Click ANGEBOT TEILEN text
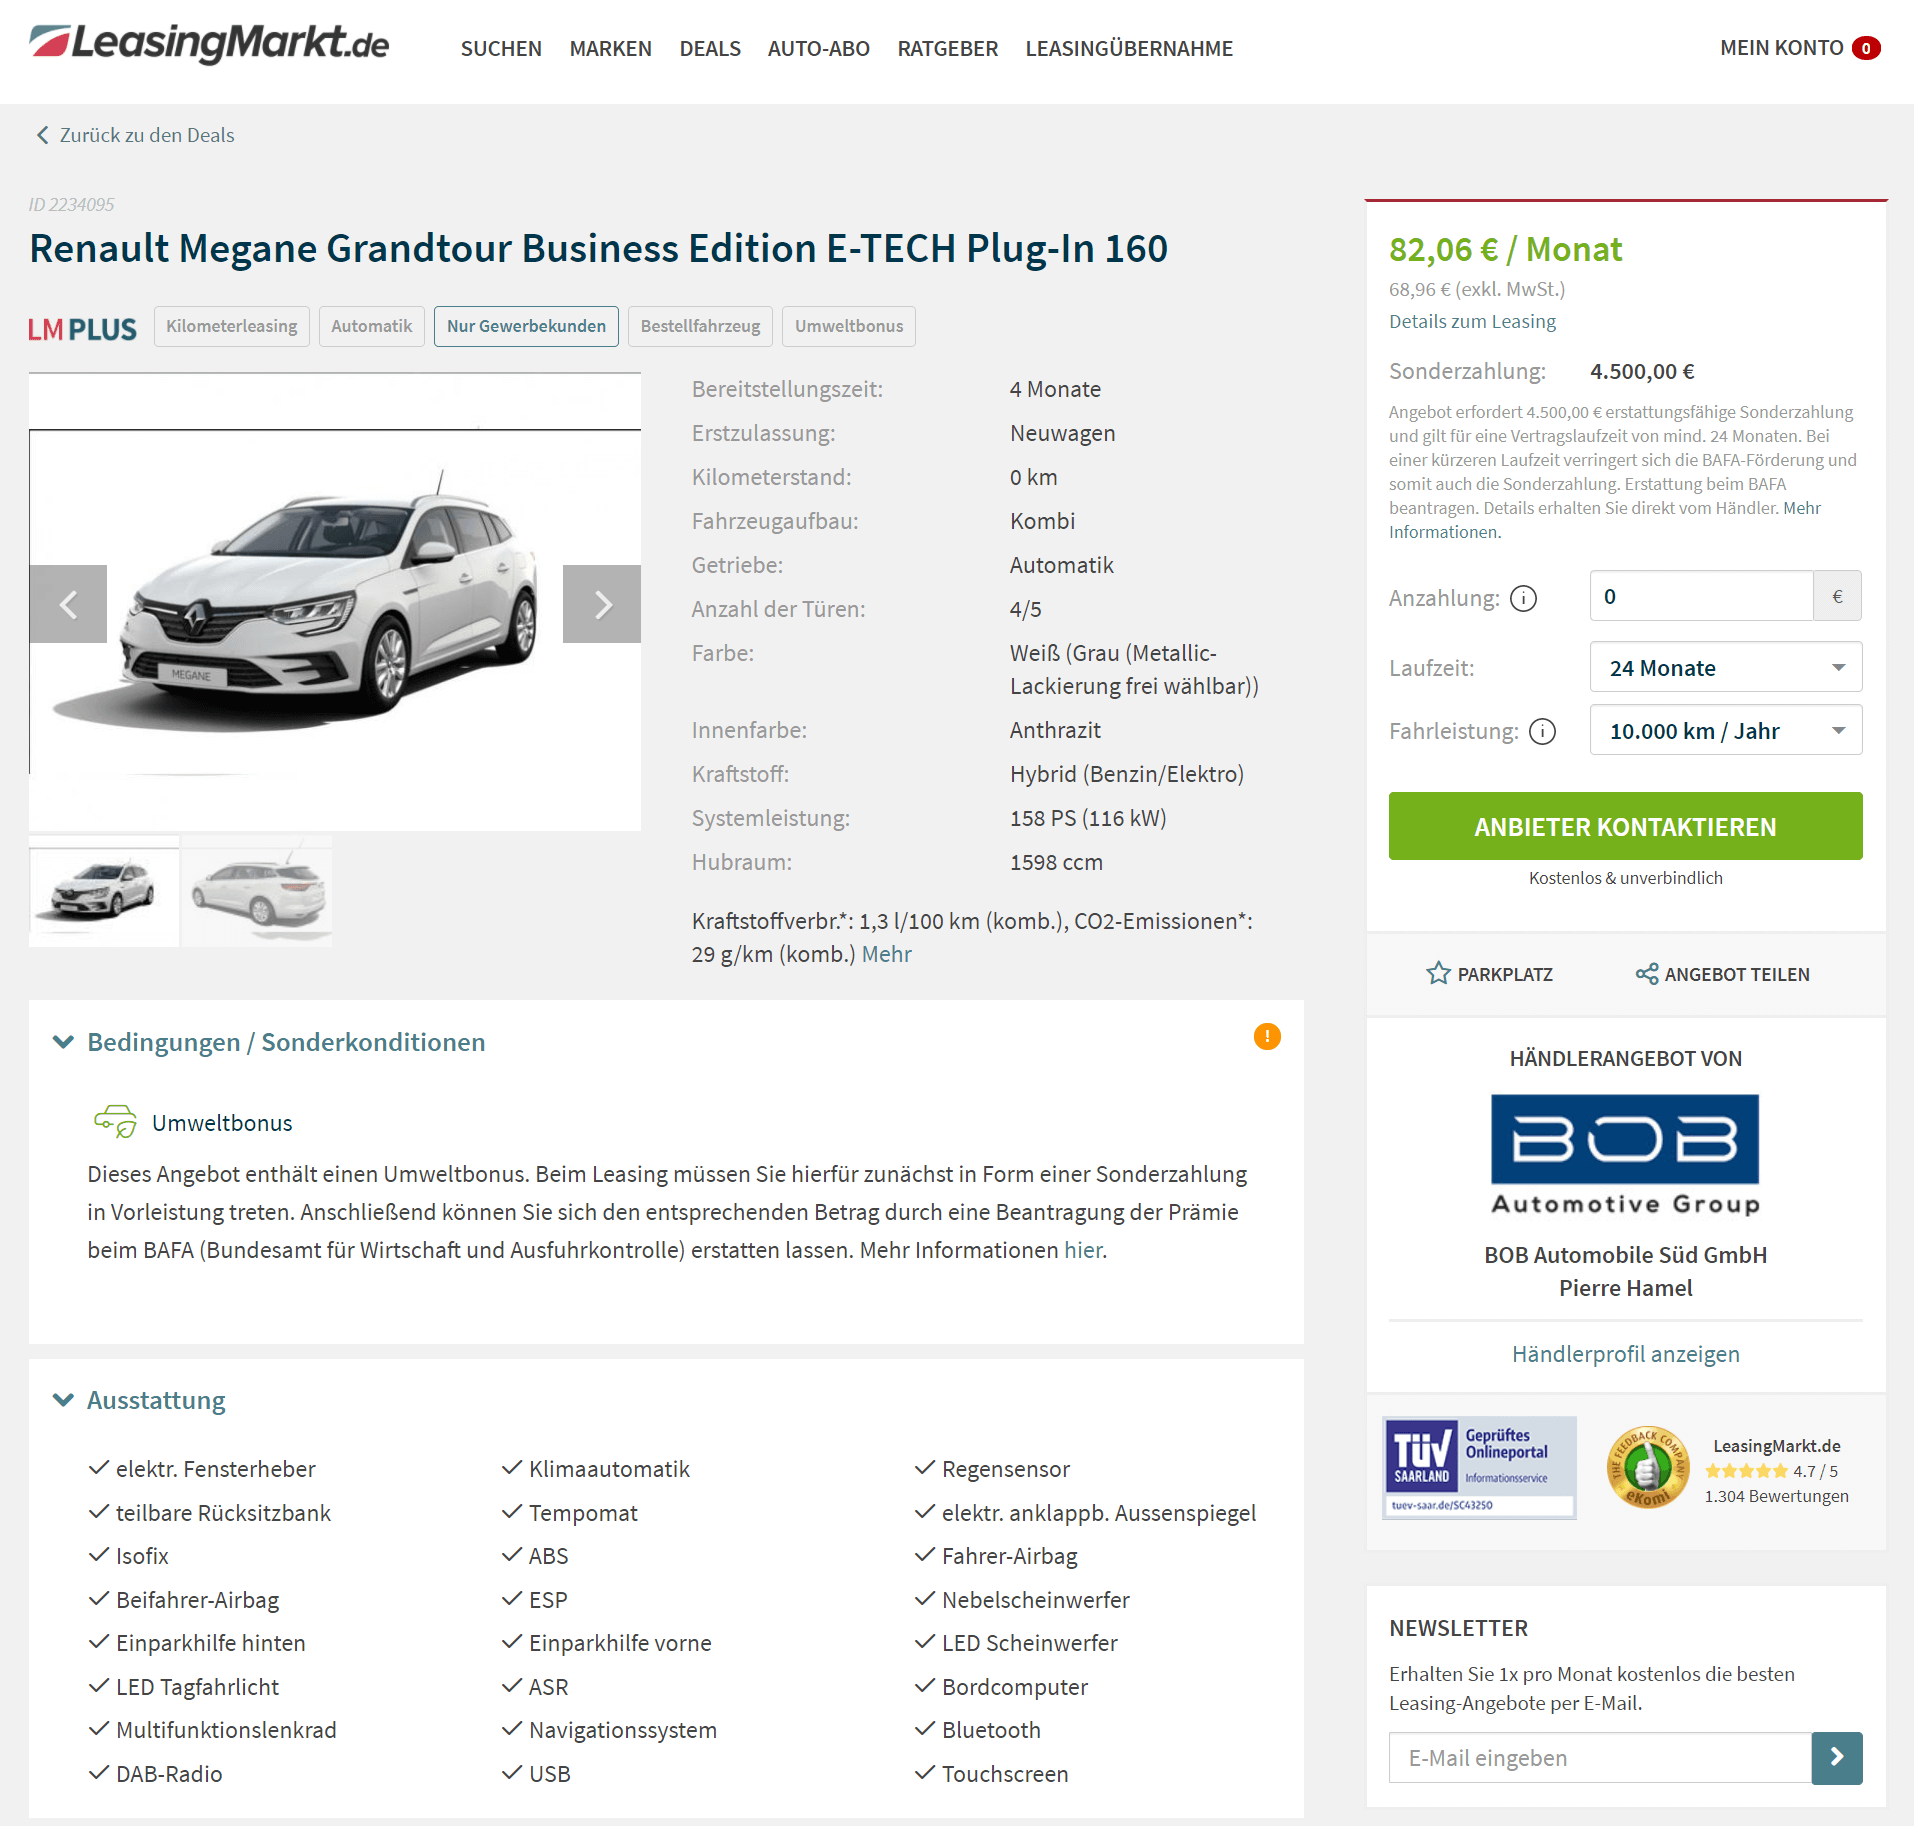 pos(1737,974)
